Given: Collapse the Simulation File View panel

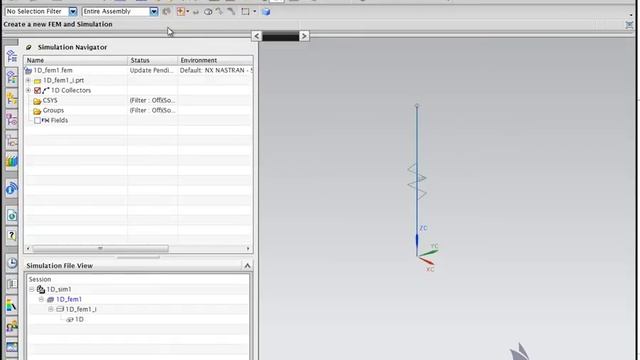Looking at the screenshot, I should (247, 266).
